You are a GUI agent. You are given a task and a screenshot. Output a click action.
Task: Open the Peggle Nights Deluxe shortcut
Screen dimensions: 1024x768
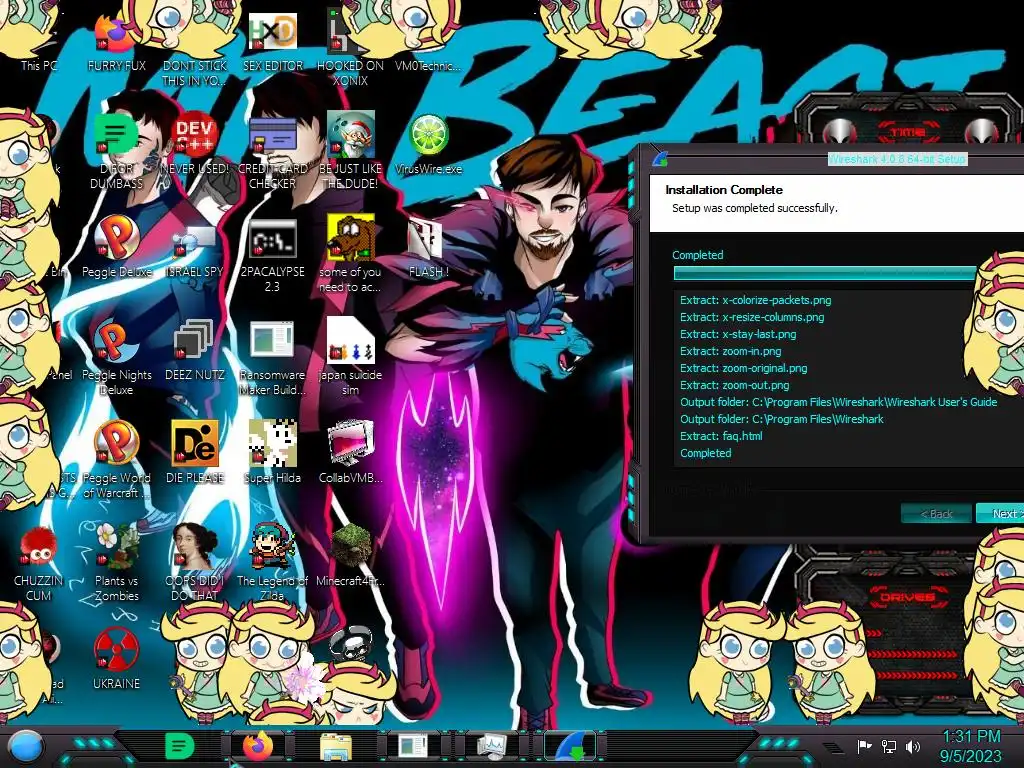click(116, 358)
